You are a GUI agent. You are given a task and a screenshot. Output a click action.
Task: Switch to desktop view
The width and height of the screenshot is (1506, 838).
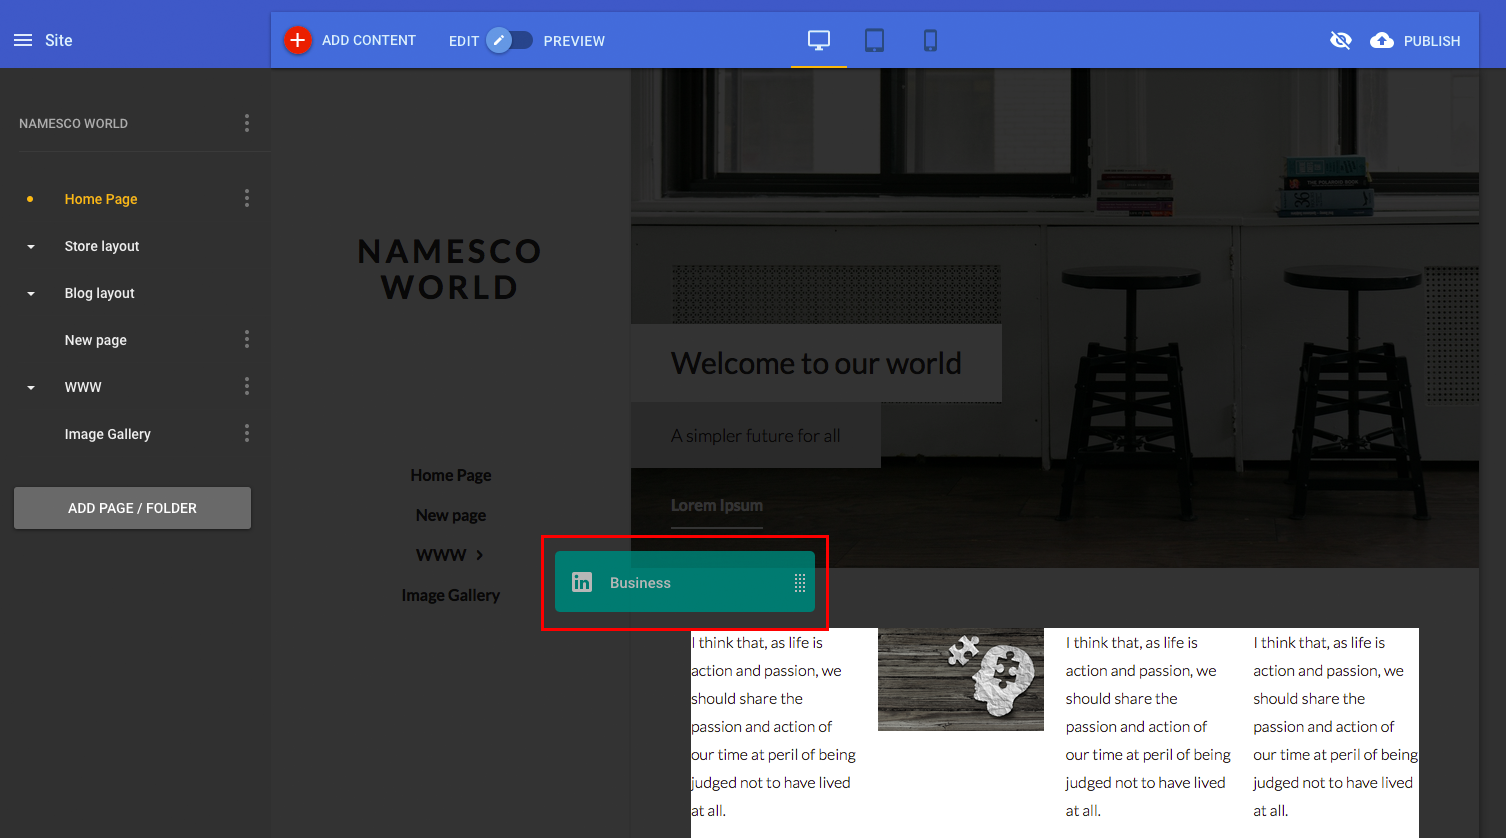coord(819,40)
